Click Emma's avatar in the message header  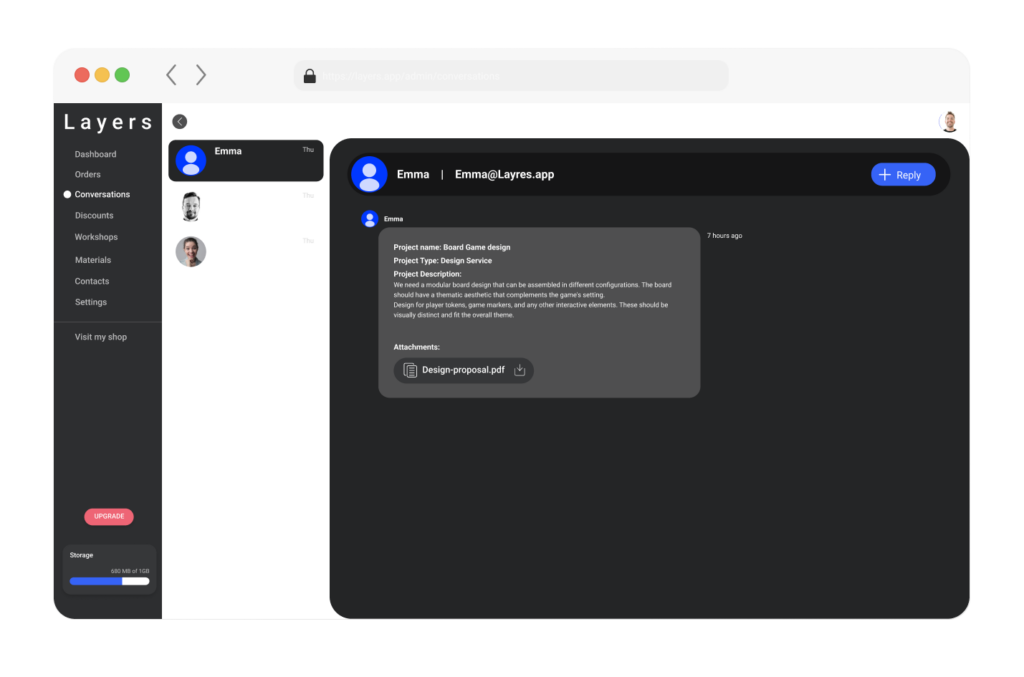pyautogui.click(x=369, y=174)
